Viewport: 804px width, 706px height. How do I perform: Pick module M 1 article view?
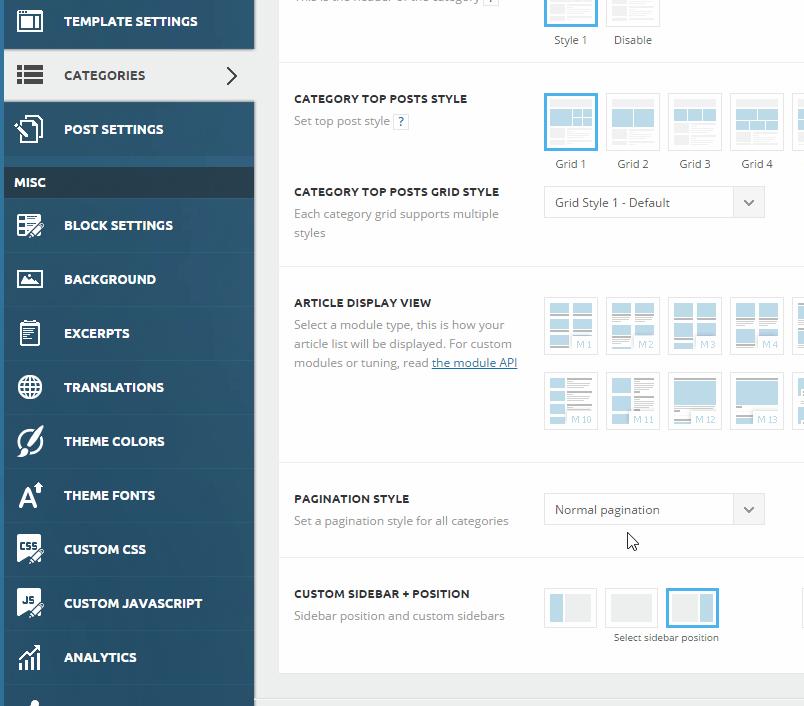571,326
